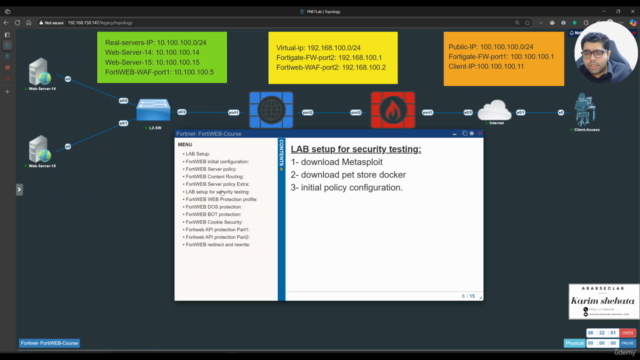Click the port1 label left of FortiWEB
This screenshot has width=640, height=360.
tap(233, 112)
